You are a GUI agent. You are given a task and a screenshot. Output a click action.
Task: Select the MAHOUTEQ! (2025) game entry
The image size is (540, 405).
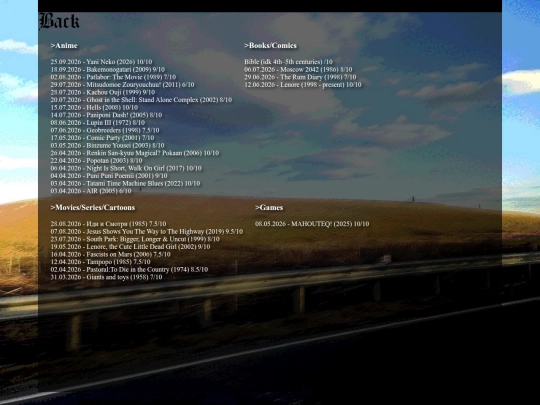(x=312, y=224)
